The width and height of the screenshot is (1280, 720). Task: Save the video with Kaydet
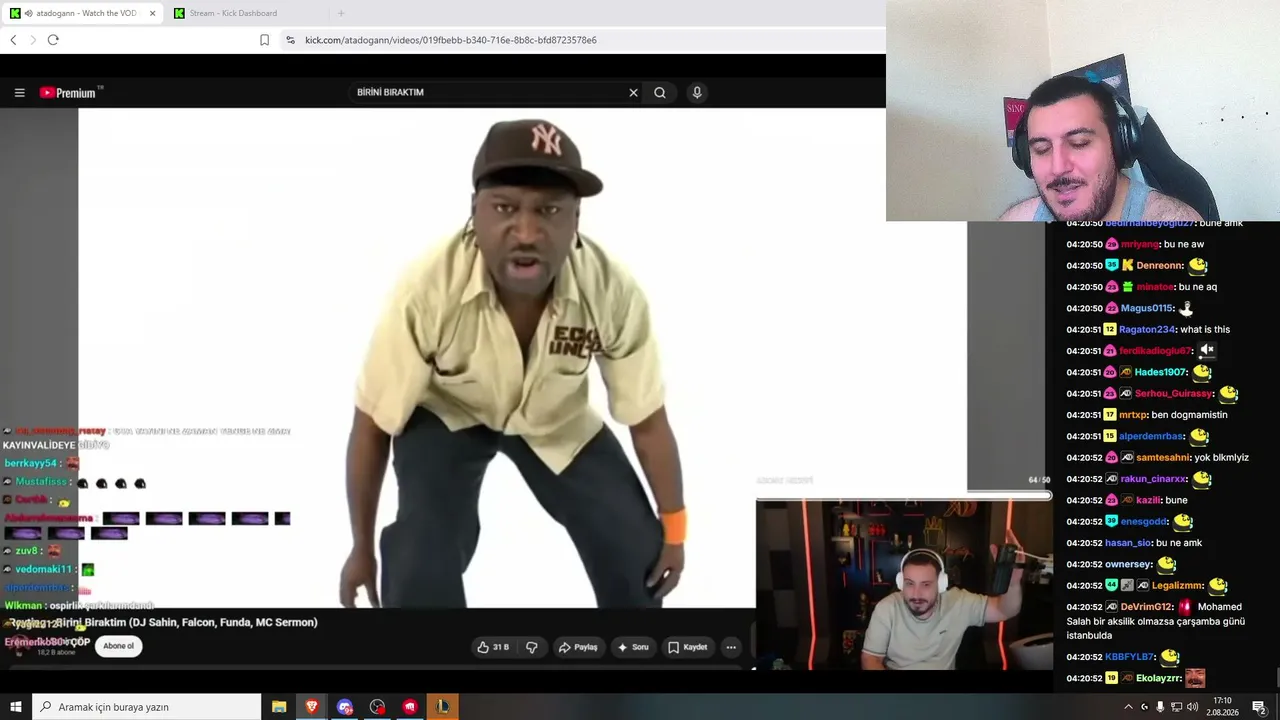687,647
